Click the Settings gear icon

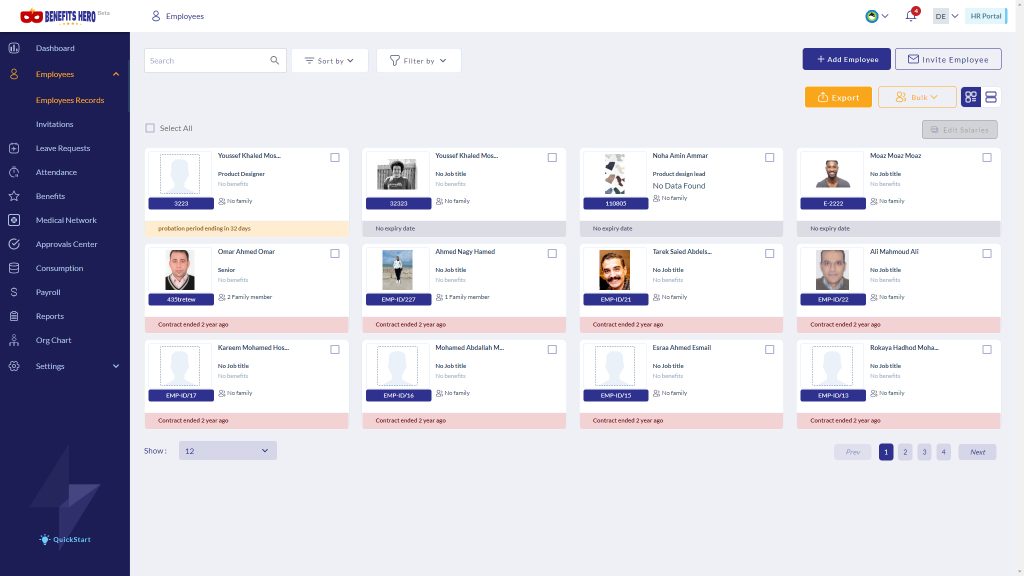(x=14, y=366)
